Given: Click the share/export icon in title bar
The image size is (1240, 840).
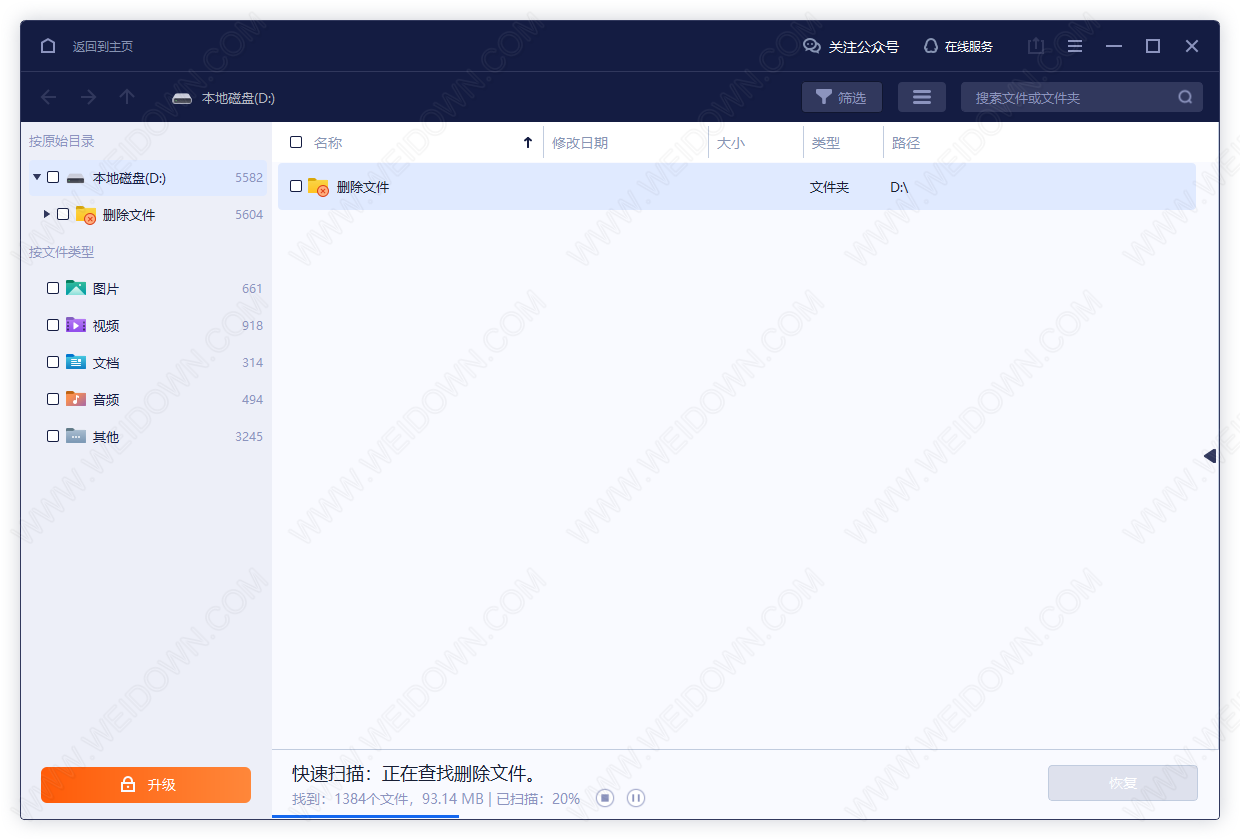Looking at the screenshot, I should 1036,46.
